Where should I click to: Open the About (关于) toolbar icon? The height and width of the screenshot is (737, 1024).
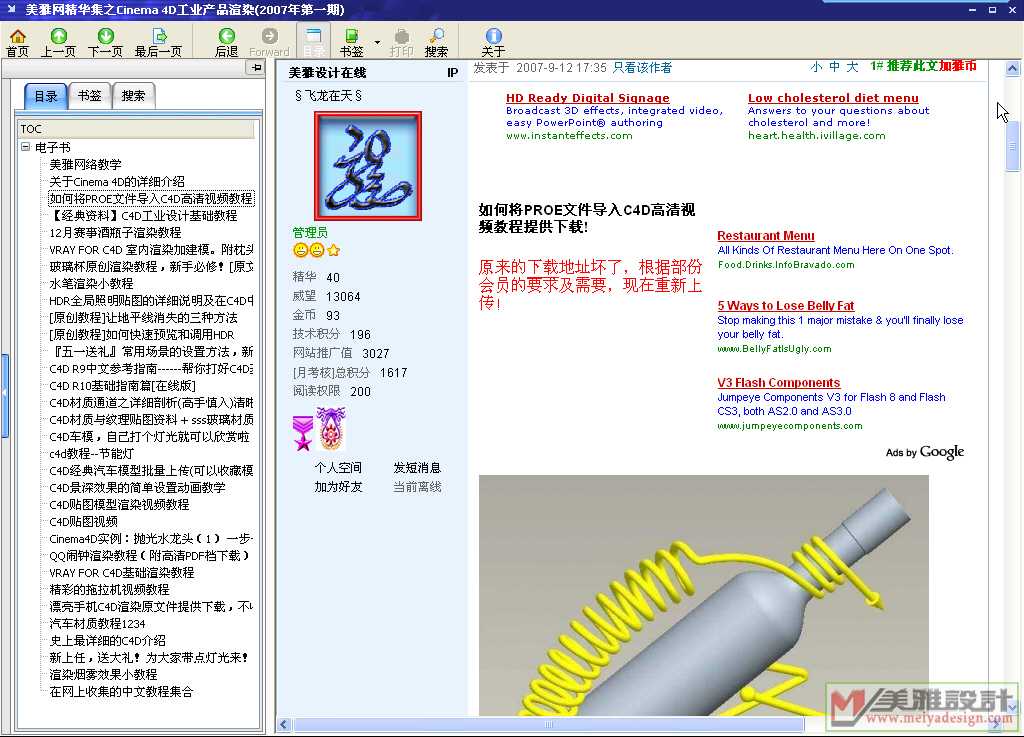(x=493, y=42)
